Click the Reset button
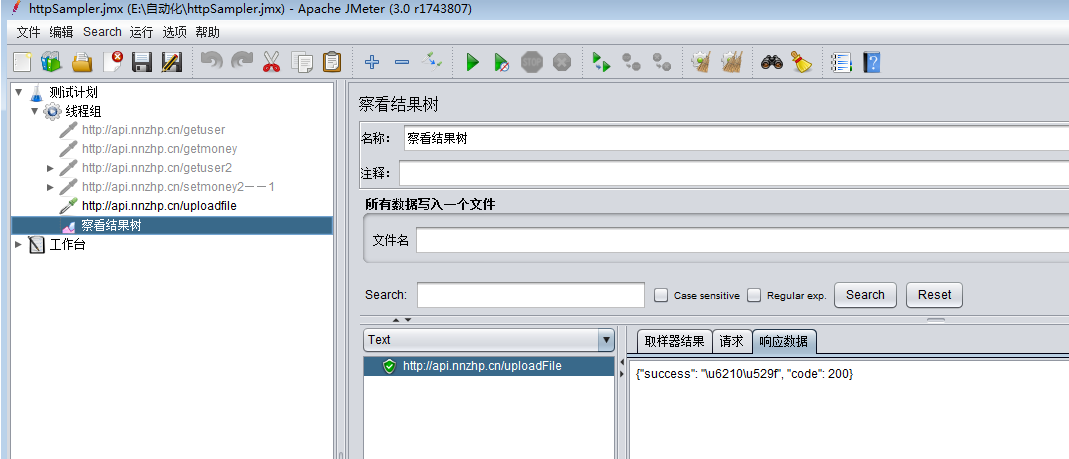Image resolution: width=1069 pixels, height=459 pixels. 934,295
